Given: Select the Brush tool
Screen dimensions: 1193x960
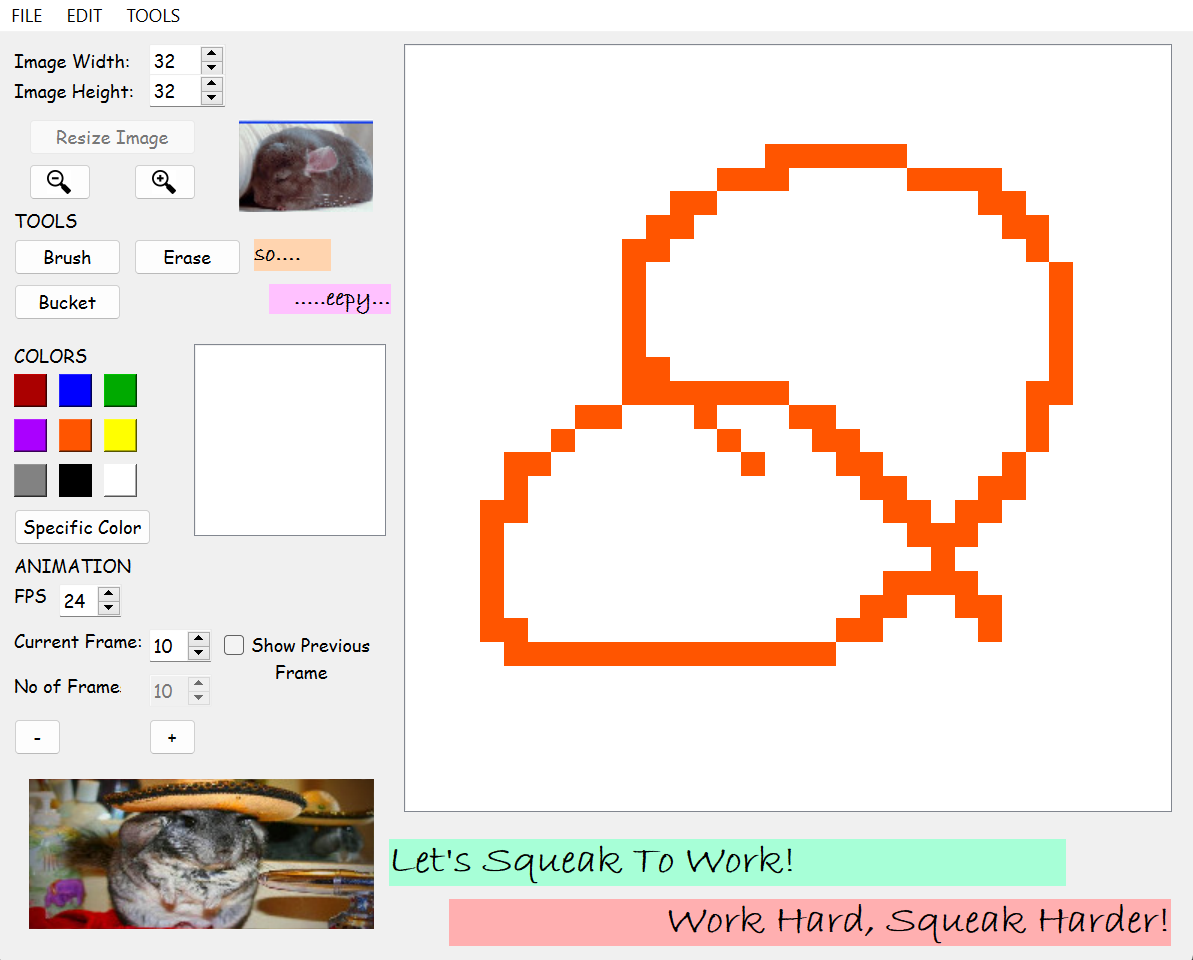Looking at the screenshot, I should point(67,257).
